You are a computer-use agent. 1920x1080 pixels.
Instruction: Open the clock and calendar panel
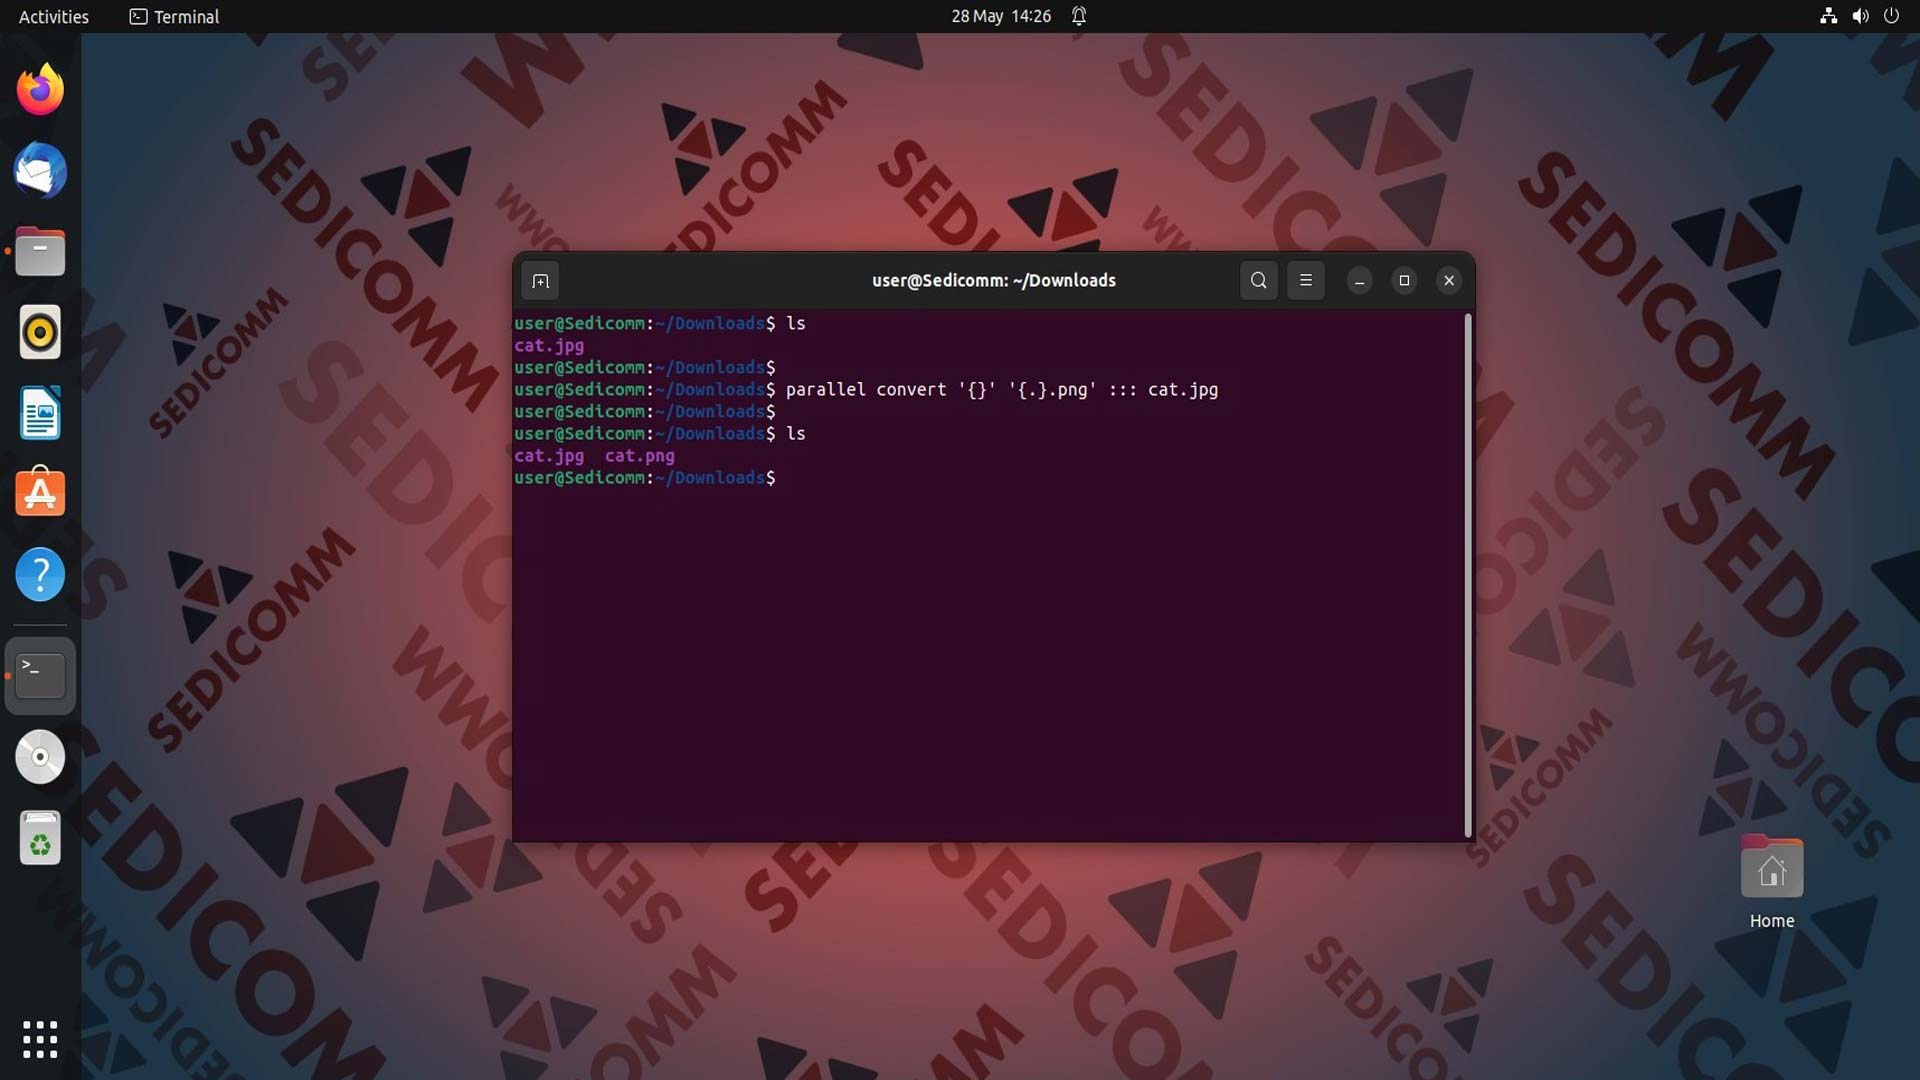tap(1001, 16)
